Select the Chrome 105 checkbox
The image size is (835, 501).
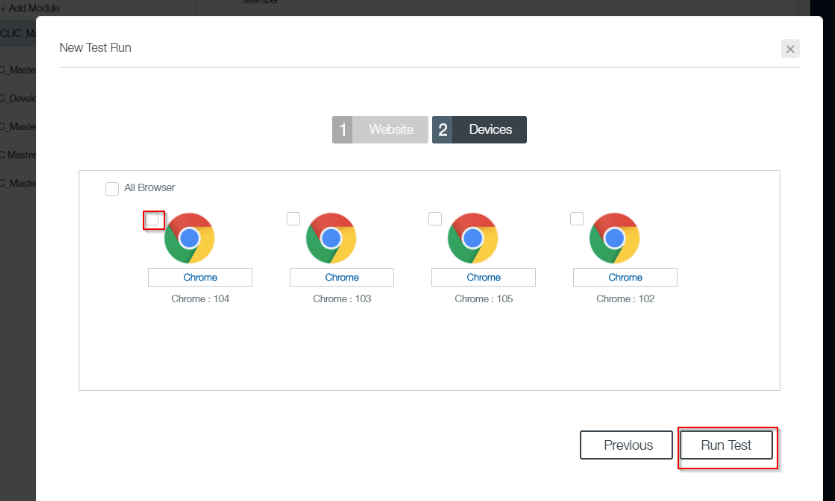tap(435, 219)
